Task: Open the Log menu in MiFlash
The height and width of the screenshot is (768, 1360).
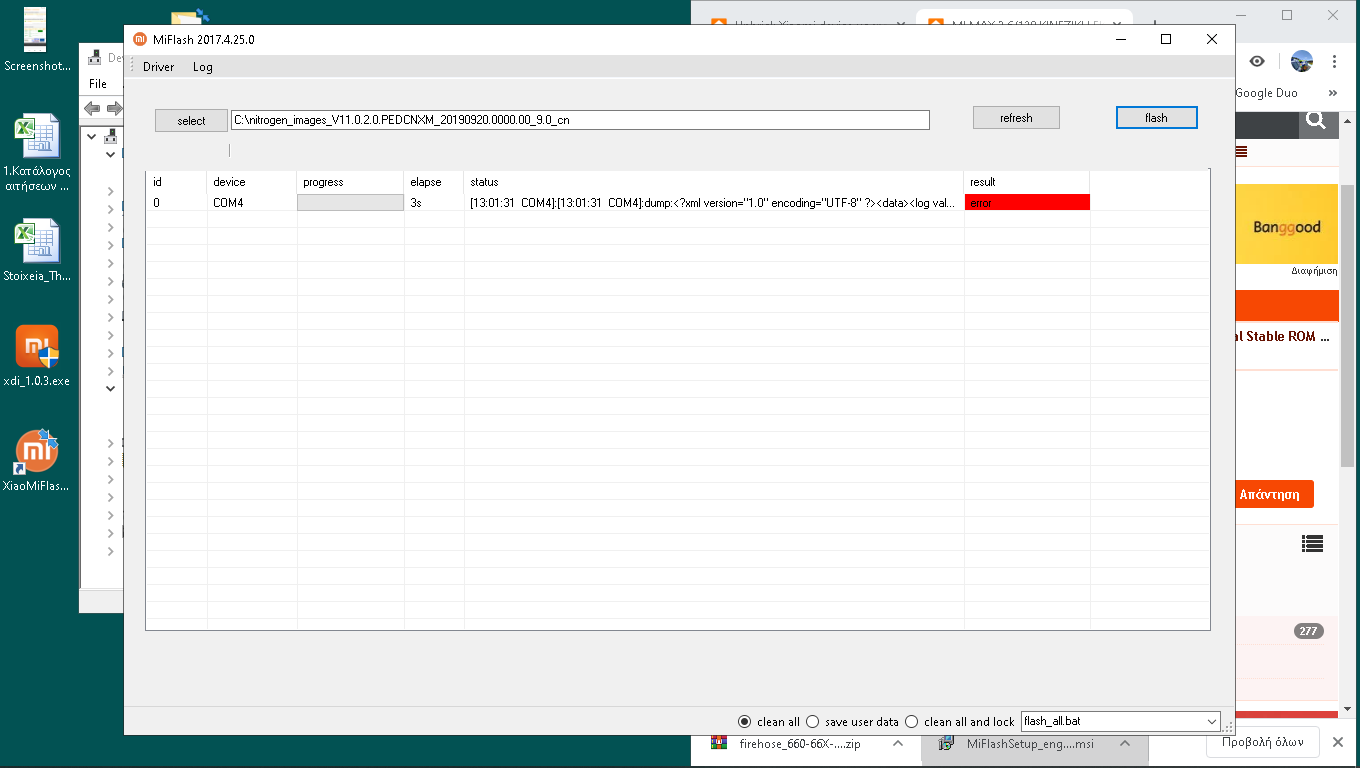Action: click(x=202, y=67)
